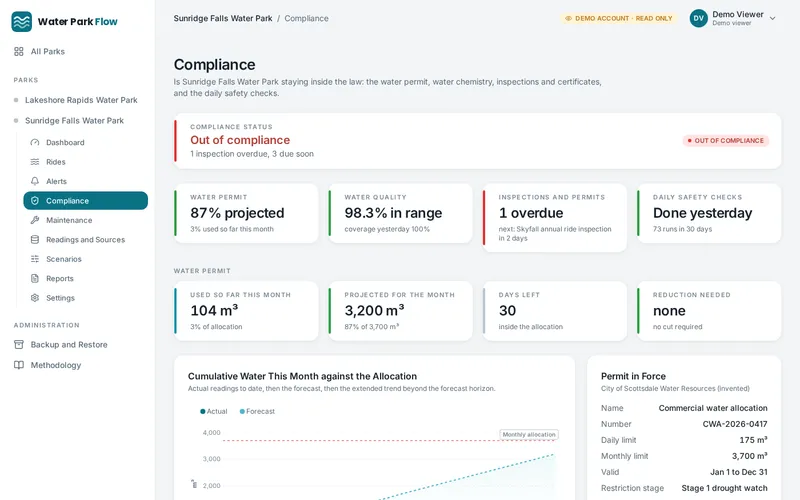Screen dimensions: 800x500
Task: Click the Reports document icon
Action: (35, 278)
